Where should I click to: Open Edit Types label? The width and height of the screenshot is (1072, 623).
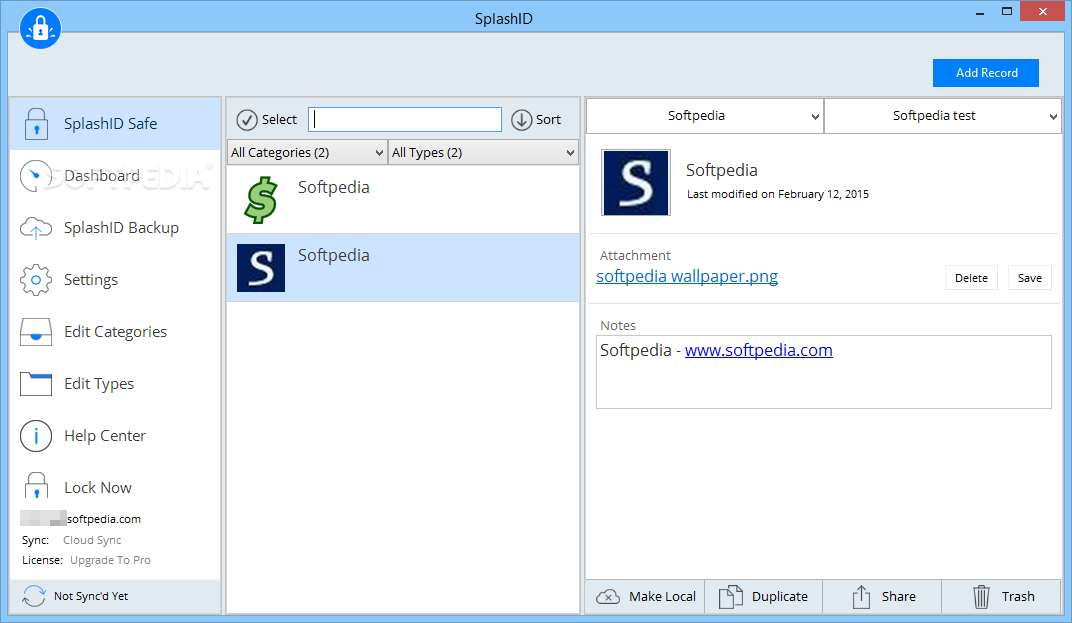click(99, 384)
